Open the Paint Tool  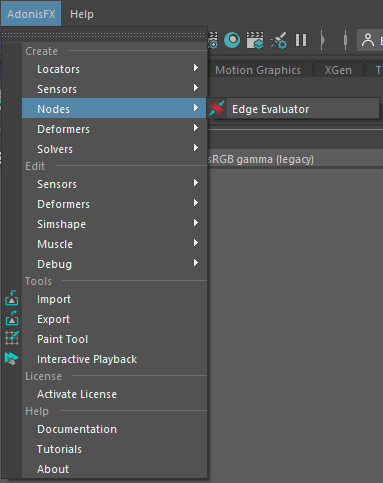click(114, 339)
